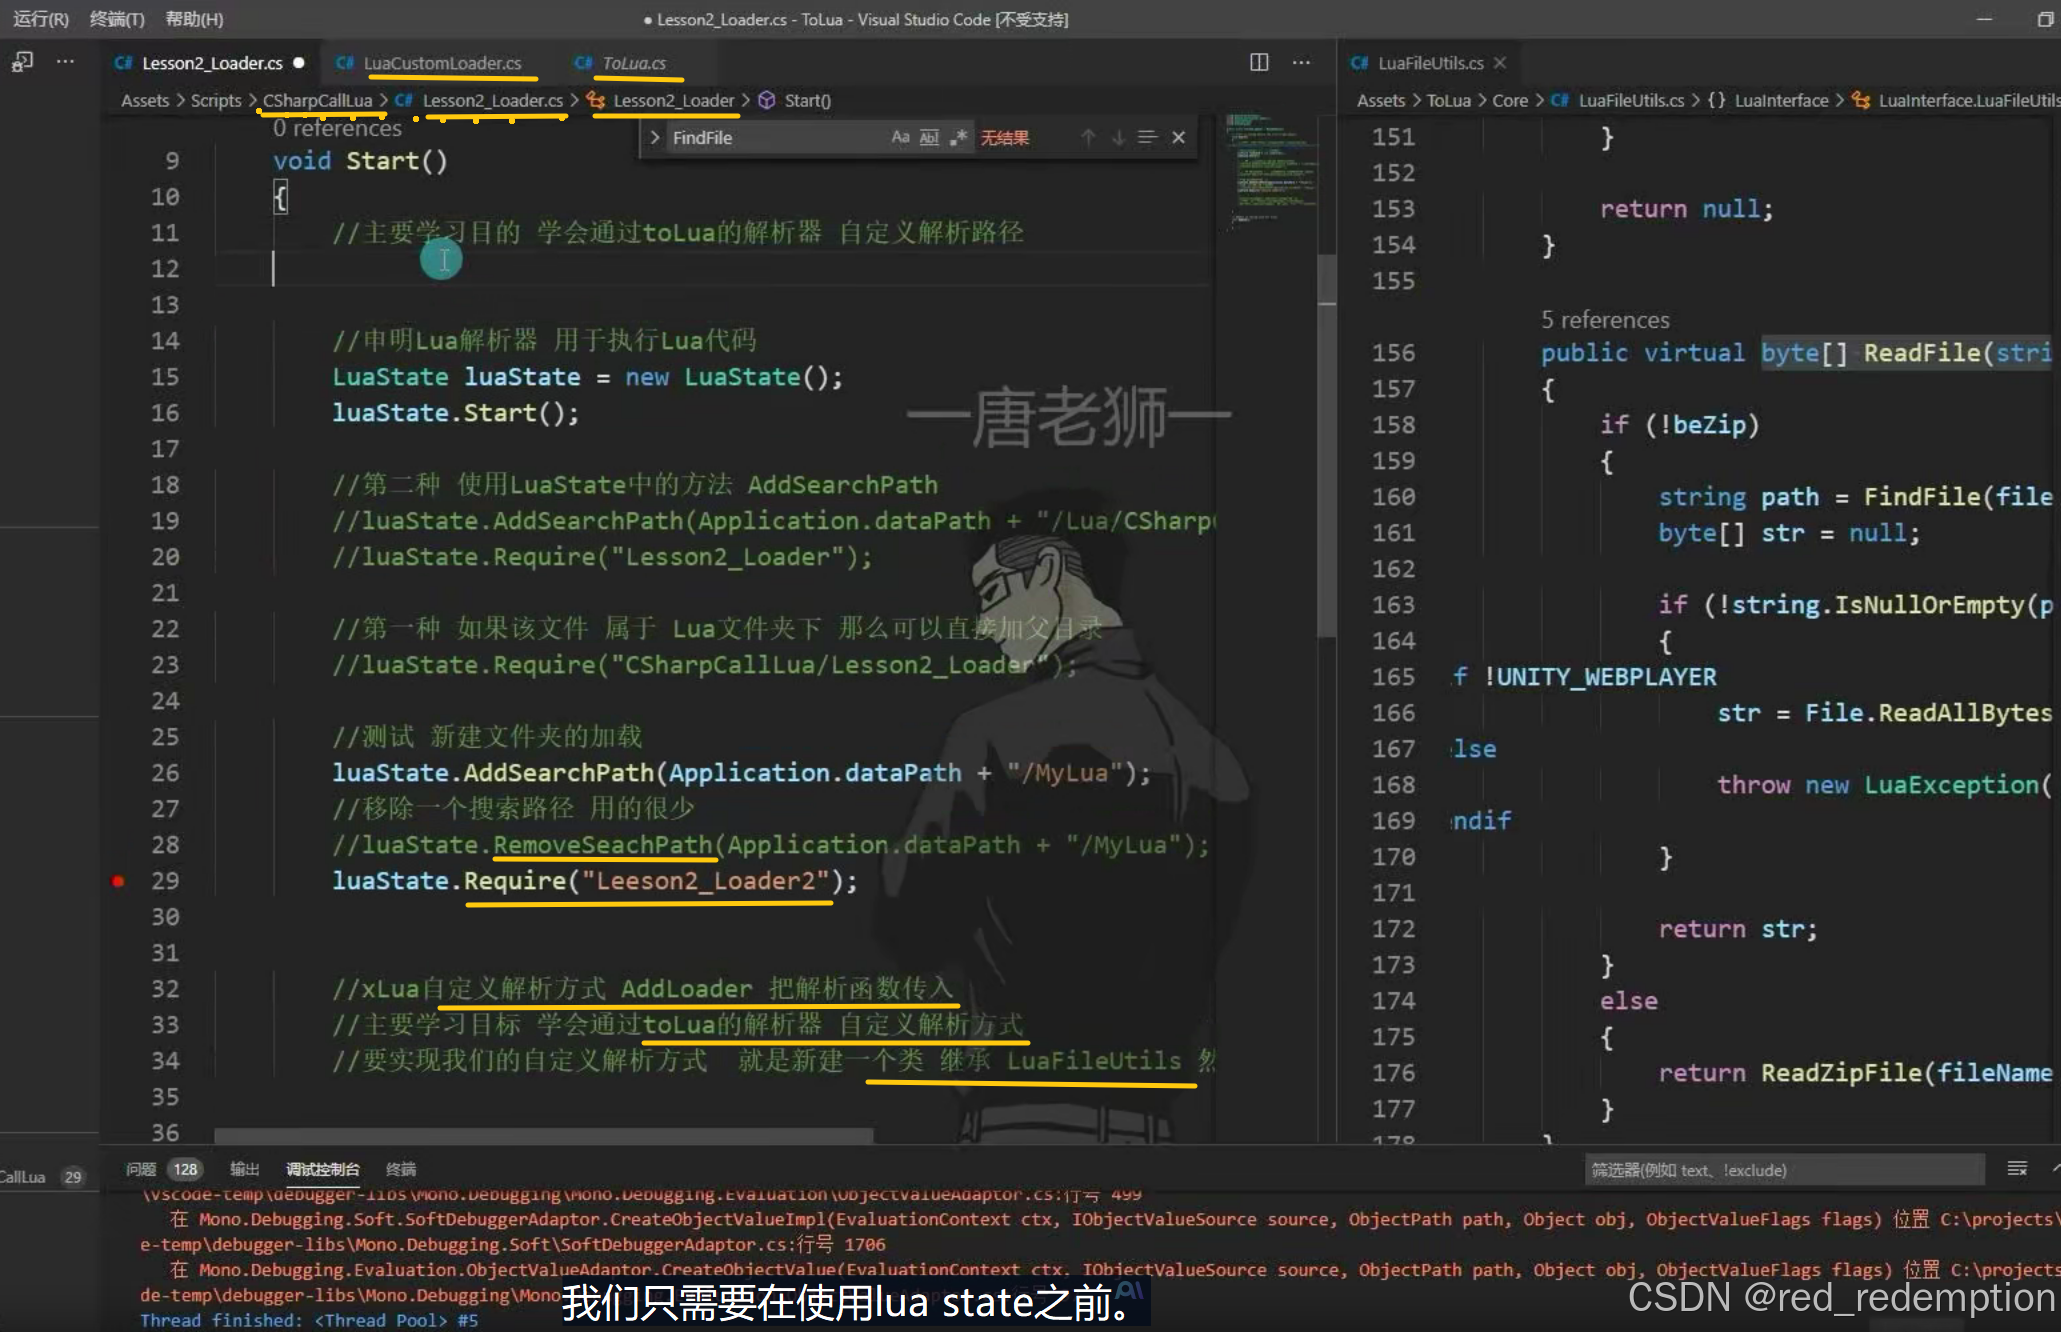Image resolution: width=2061 pixels, height=1332 pixels.
Task: Toggle match case (Aa) in find widget
Action: coord(900,137)
